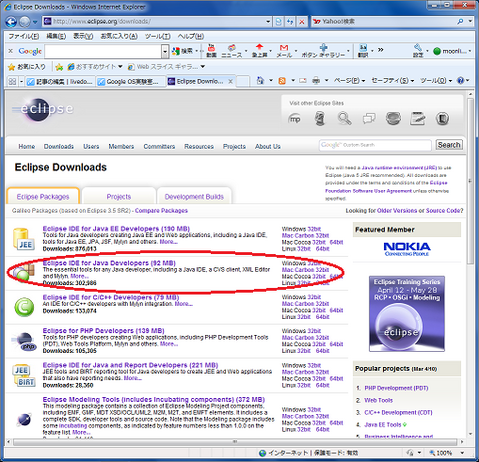Viewport: 479px width, 462px height.
Task: Click the browser Back arrow button
Action: pos(11,22)
